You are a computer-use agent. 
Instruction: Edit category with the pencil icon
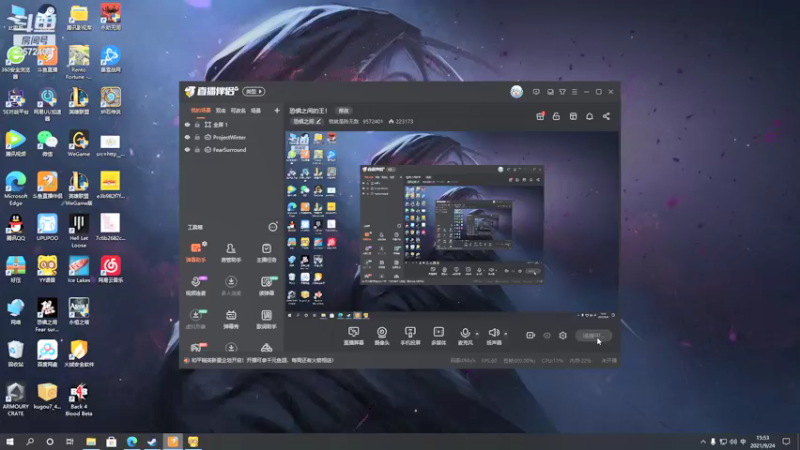tap(318, 121)
